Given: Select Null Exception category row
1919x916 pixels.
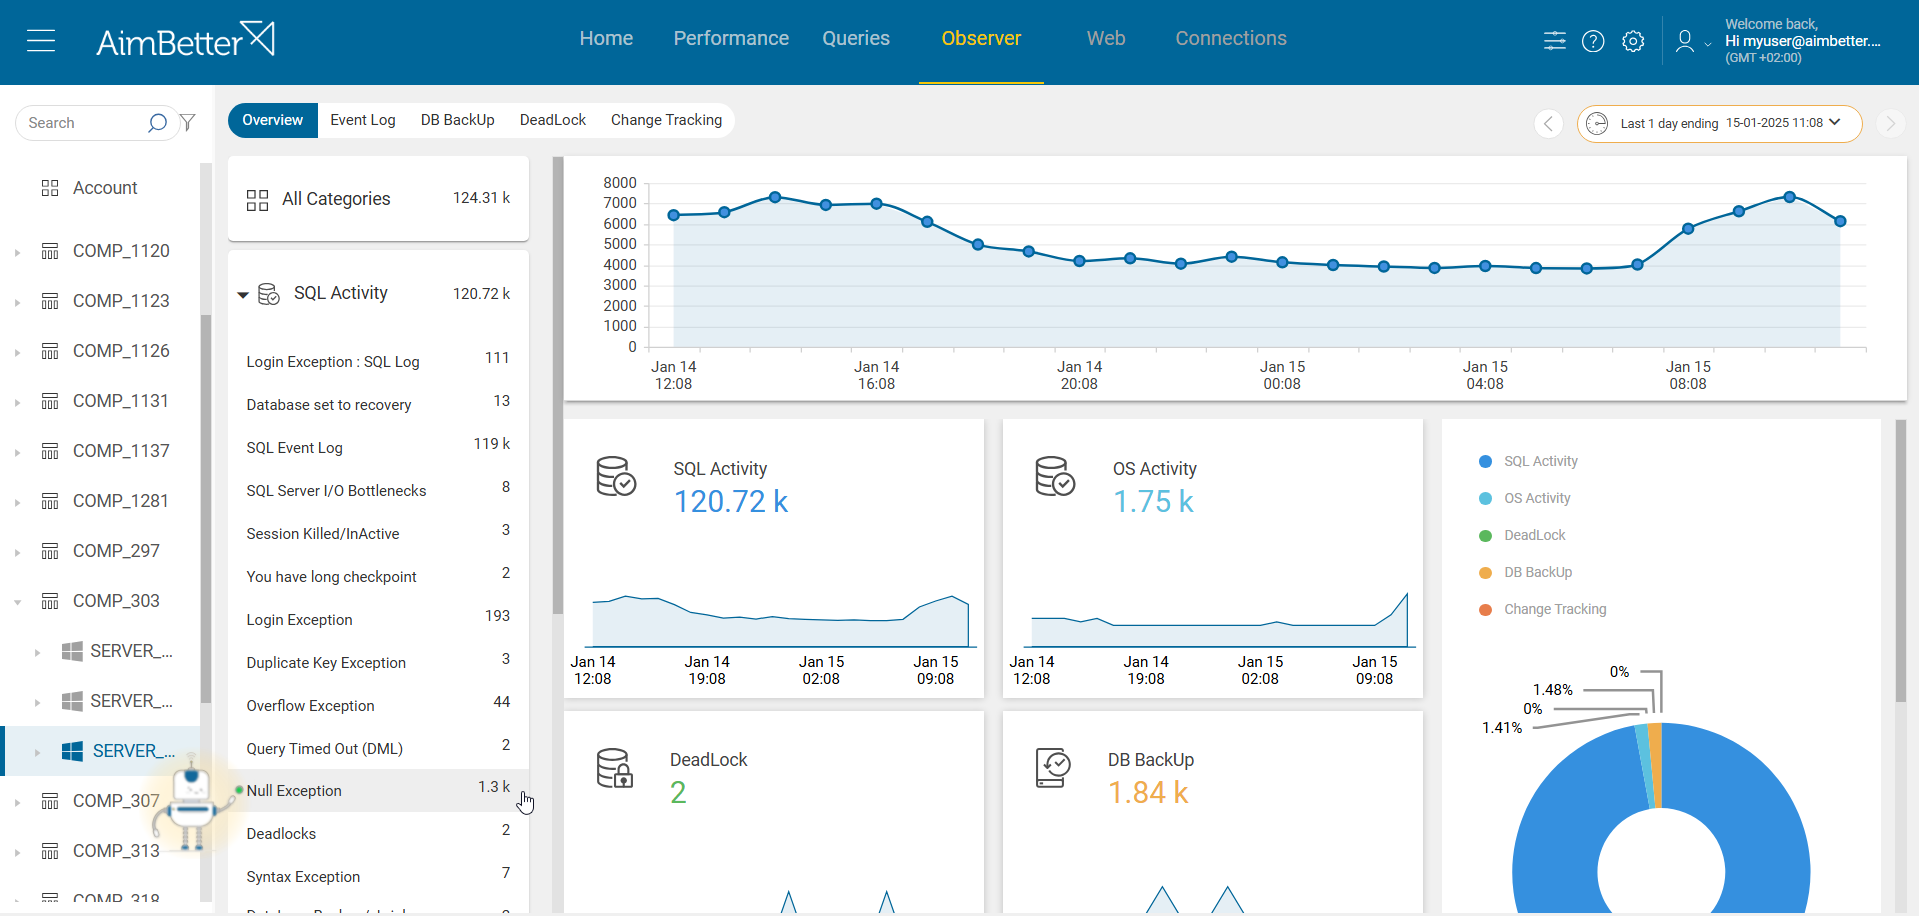Looking at the screenshot, I should tap(378, 790).
